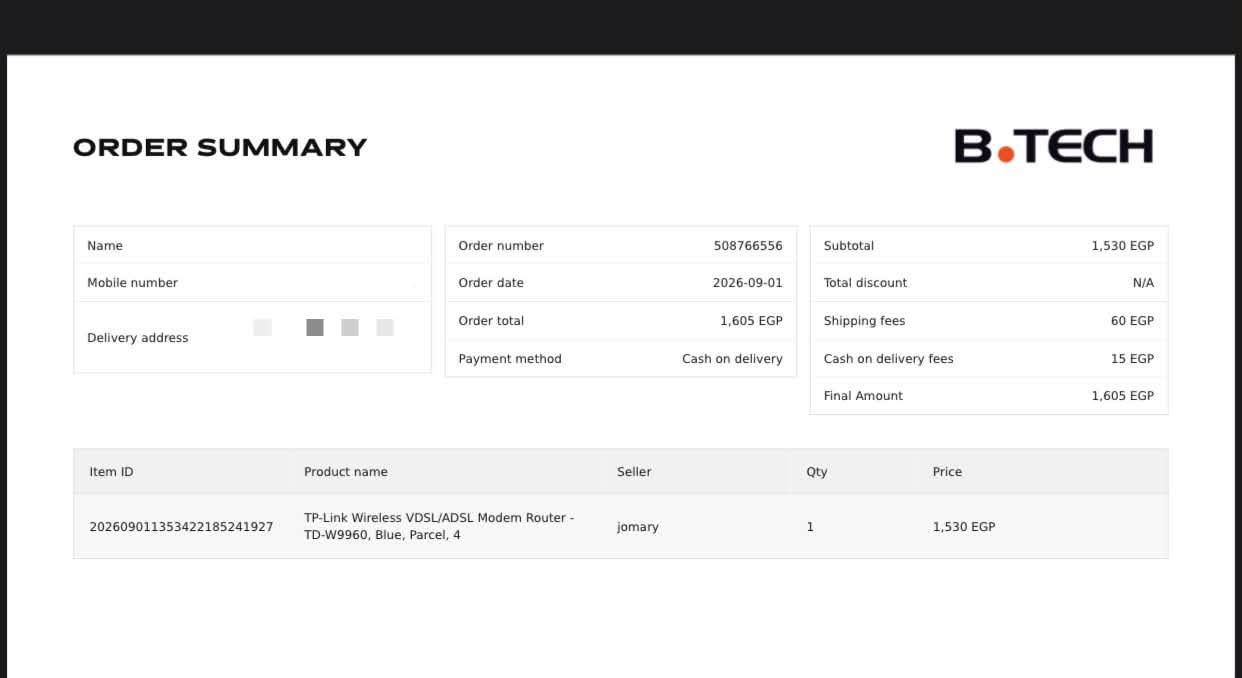Select the Item ID column header
1242x678 pixels.
111,472
